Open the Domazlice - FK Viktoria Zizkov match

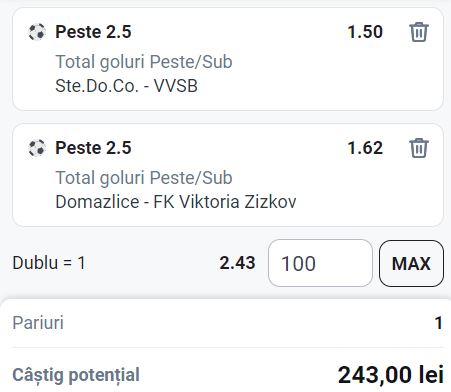[176, 202]
